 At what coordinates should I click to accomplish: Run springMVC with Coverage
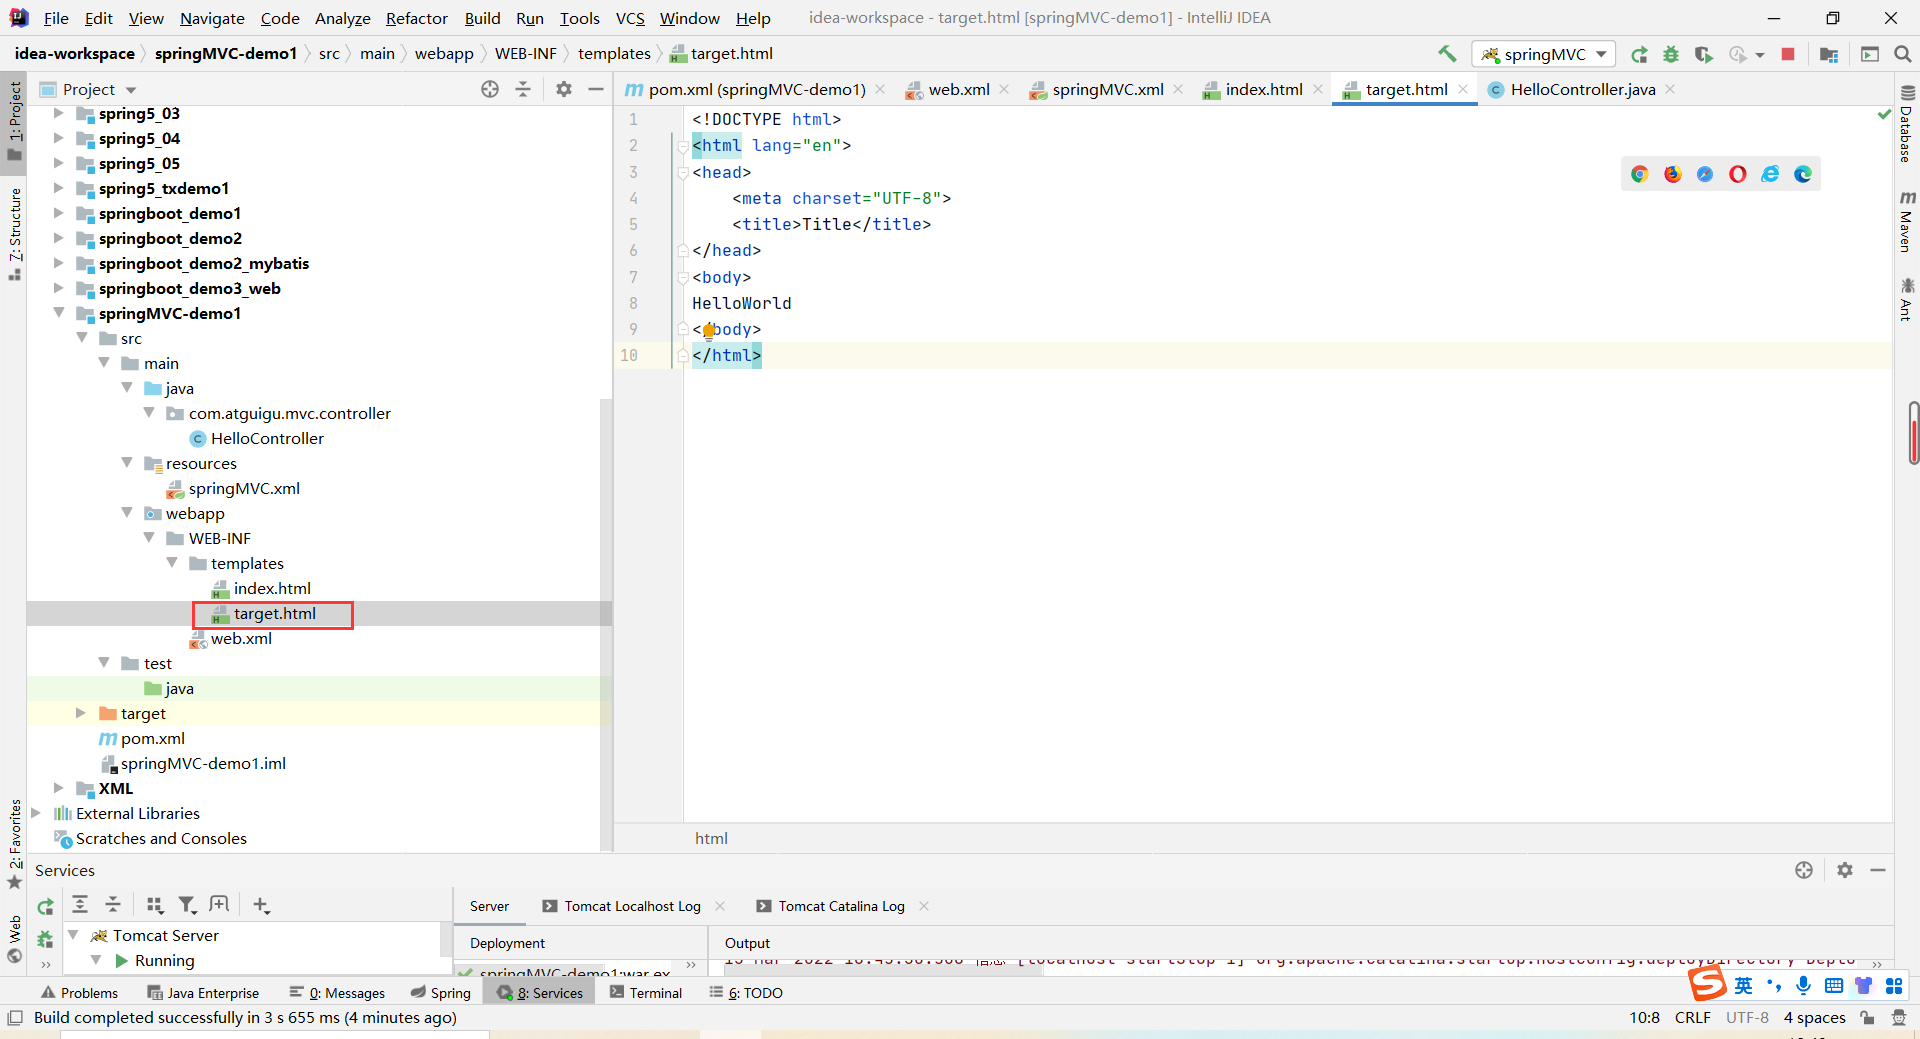tap(1704, 54)
